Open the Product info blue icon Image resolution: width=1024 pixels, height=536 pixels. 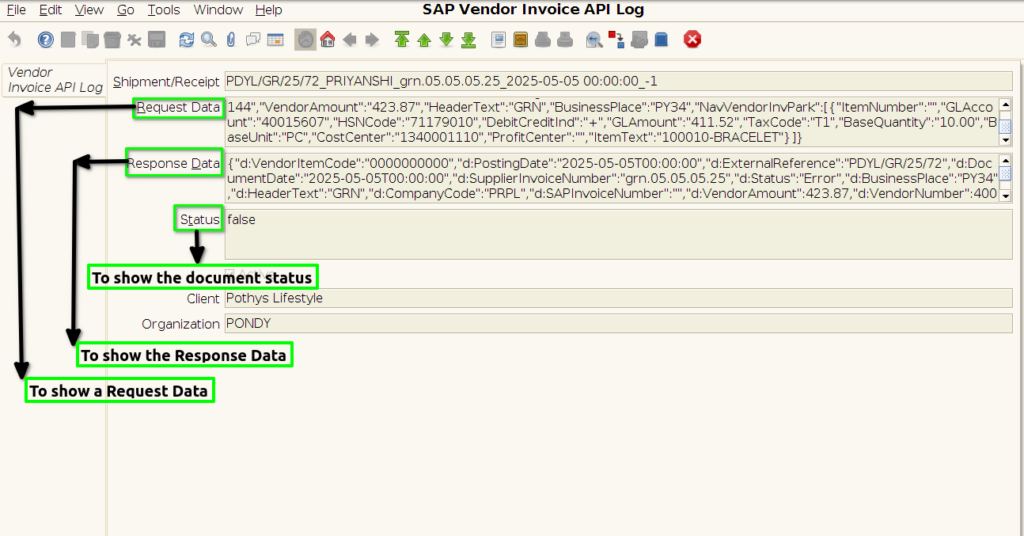tap(661, 40)
